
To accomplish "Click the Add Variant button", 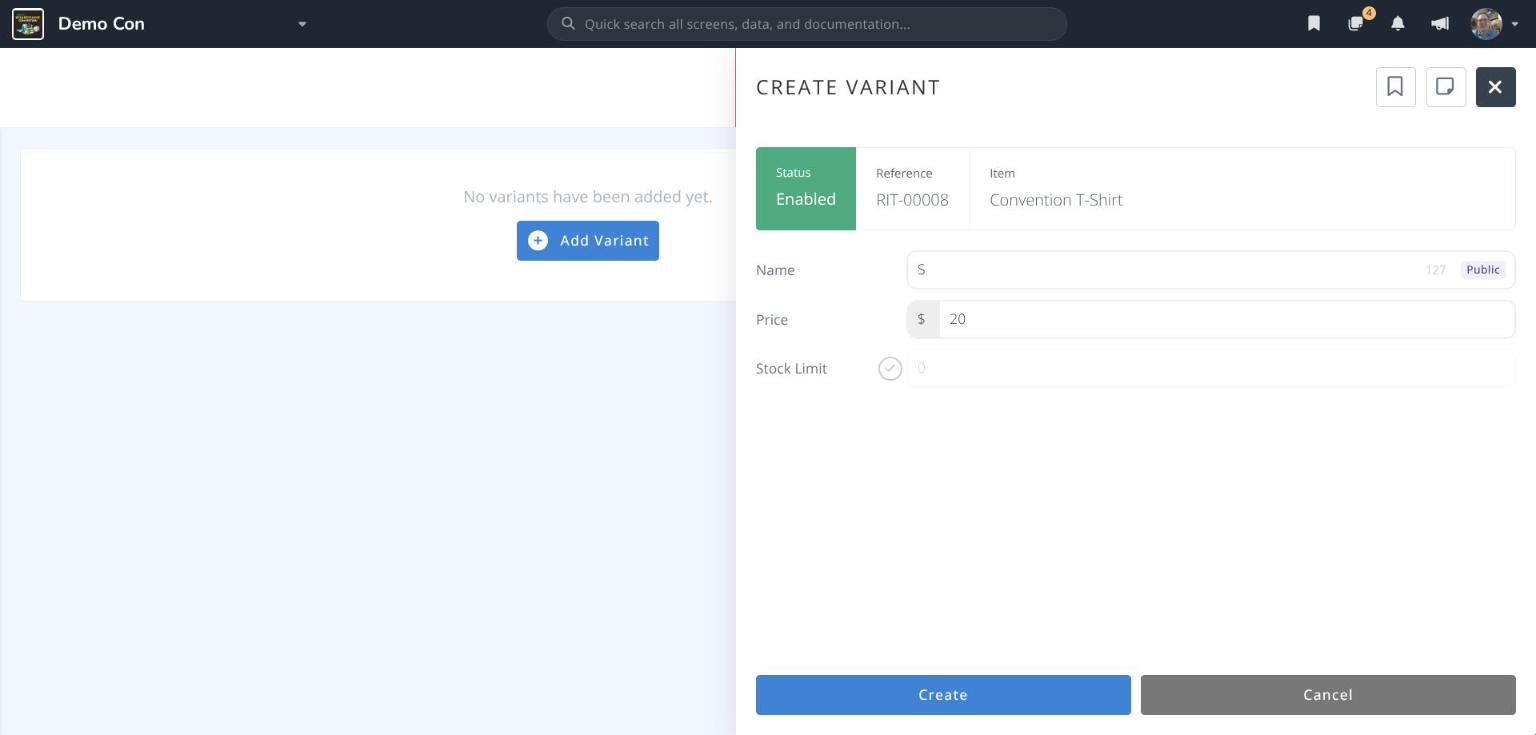I will click(588, 241).
